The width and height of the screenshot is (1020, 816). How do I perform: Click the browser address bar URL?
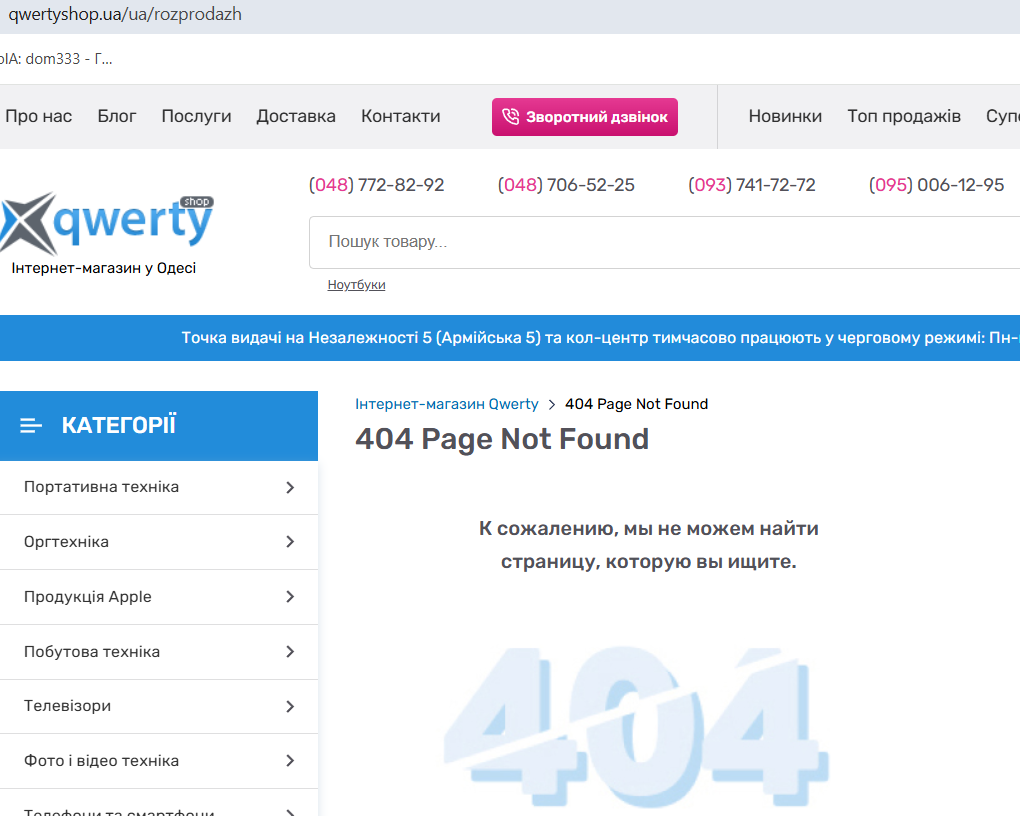[125, 15]
